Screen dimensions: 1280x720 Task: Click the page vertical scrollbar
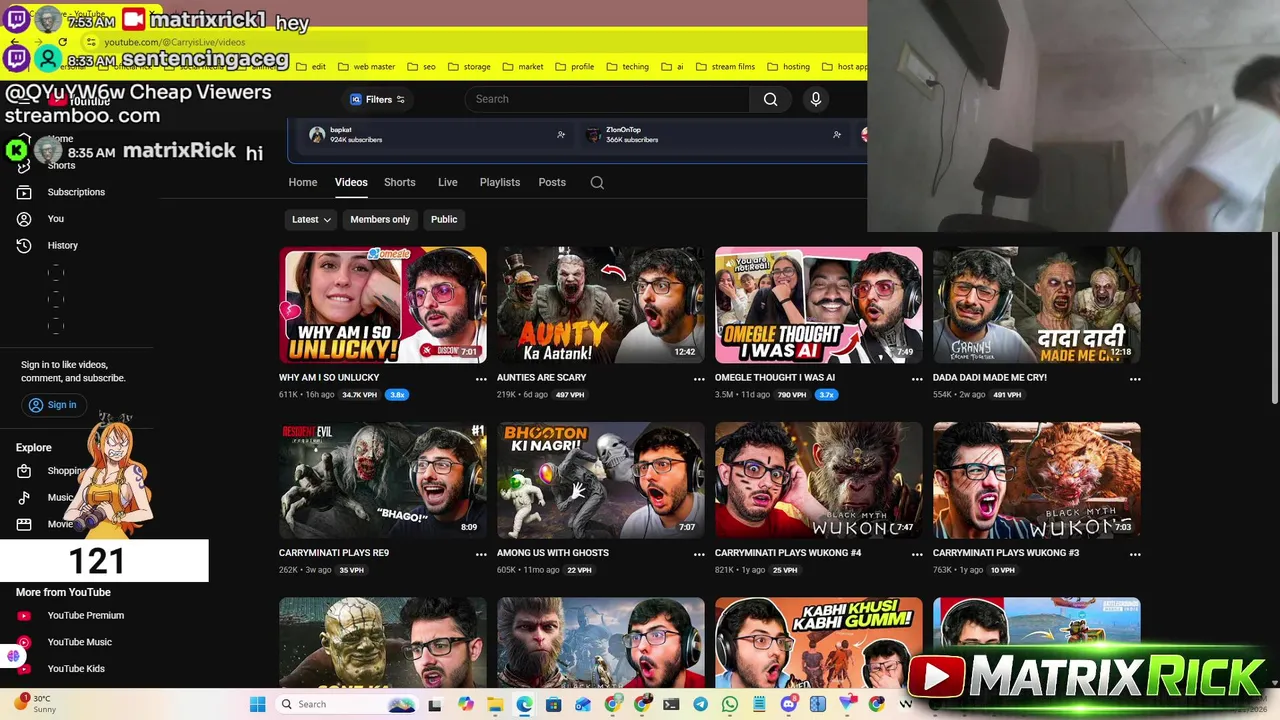coord(1274,318)
